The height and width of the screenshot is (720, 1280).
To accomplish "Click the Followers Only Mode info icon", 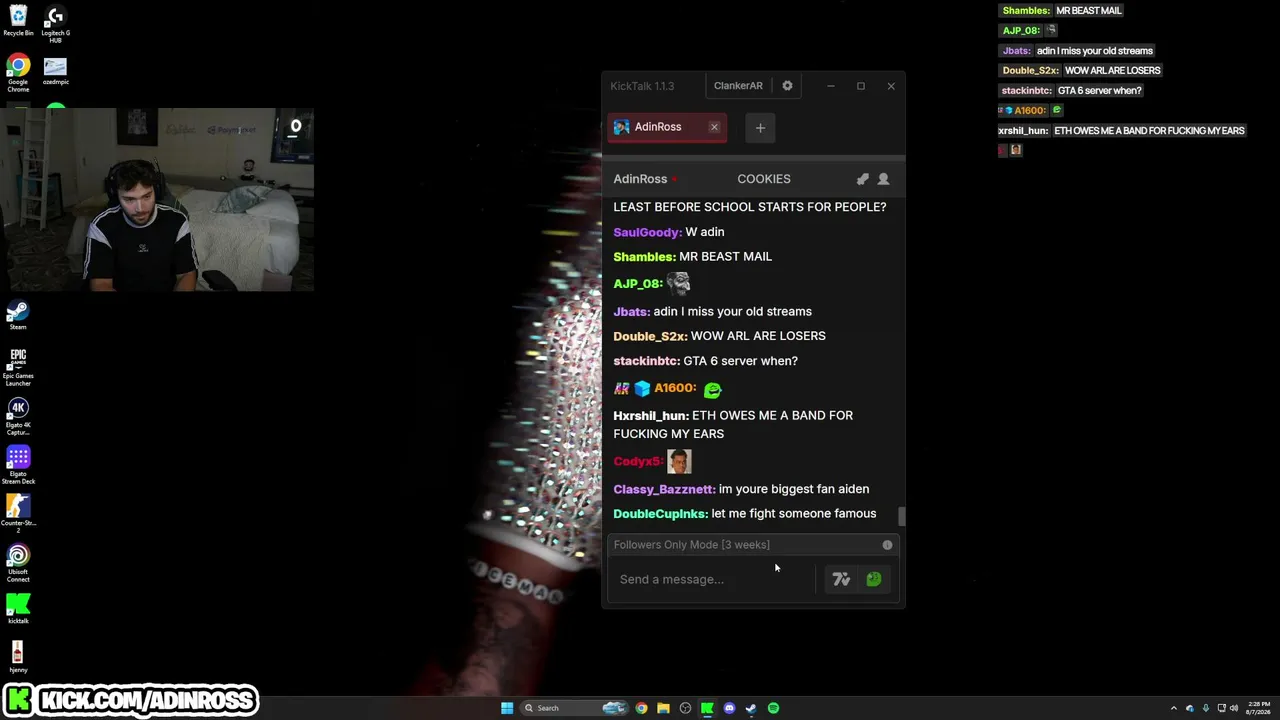I will point(887,545).
